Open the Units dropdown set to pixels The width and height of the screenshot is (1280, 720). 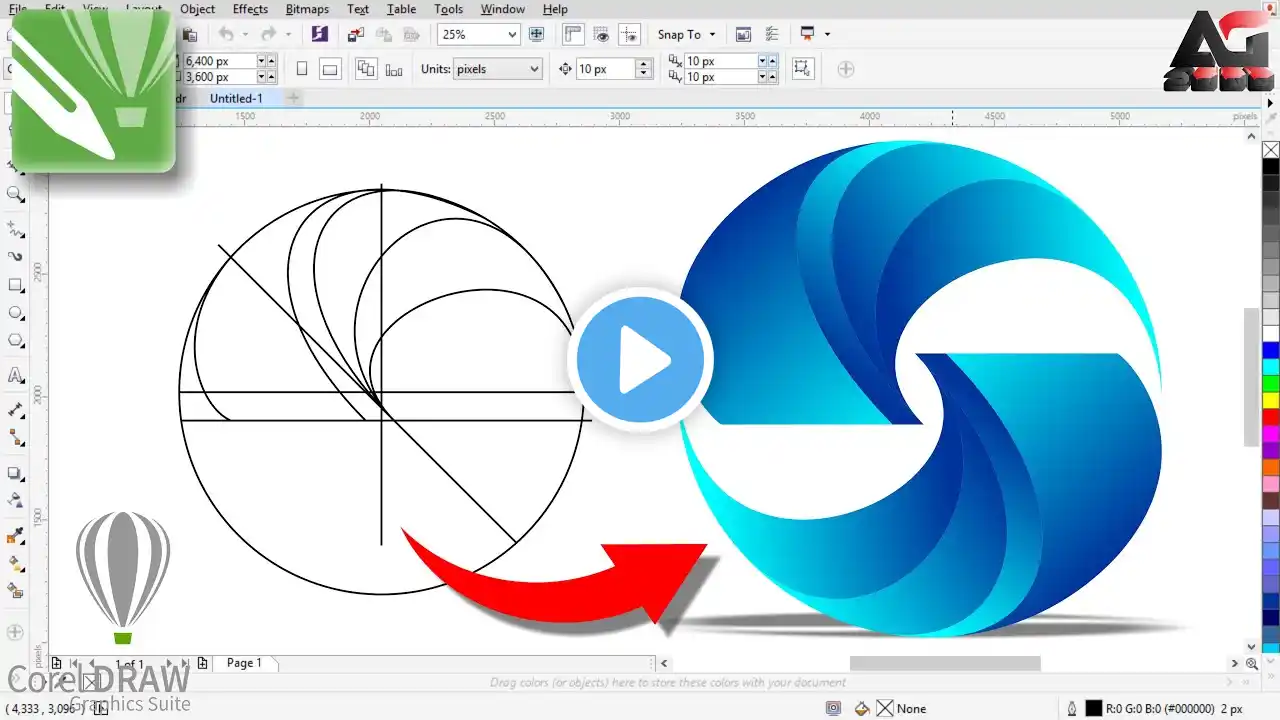[497, 69]
